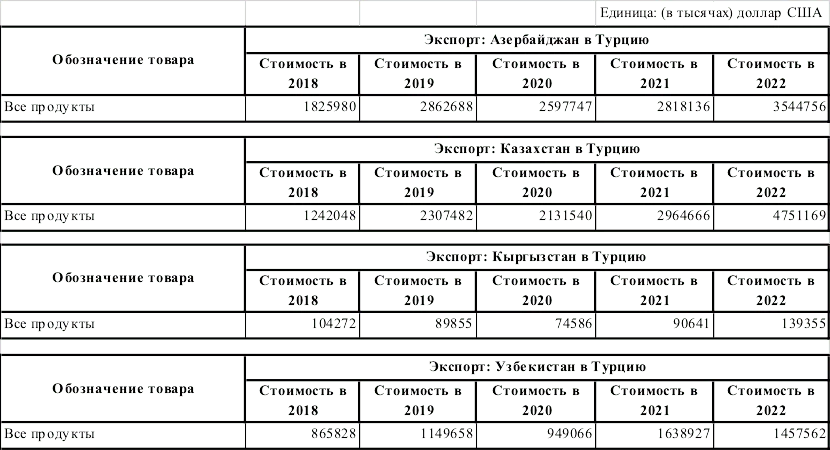
Task: Click 'Стоимость в 2020' header in Azerbaijan table
Action: (535, 73)
